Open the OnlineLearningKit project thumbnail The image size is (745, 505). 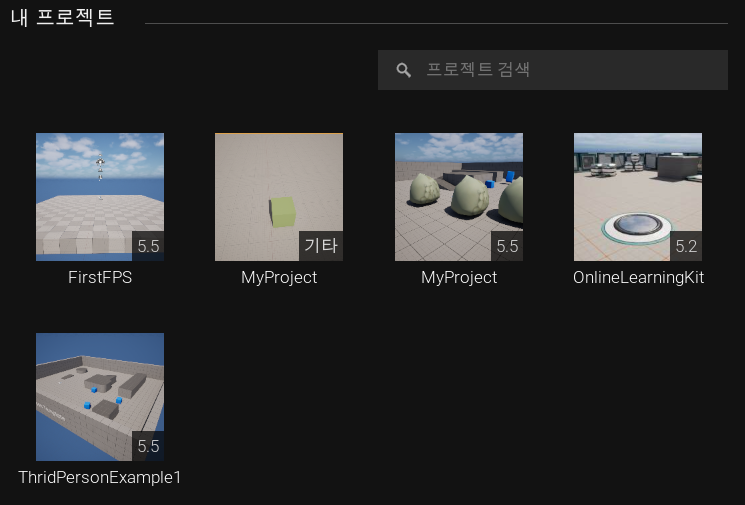(x=638, y=197)
